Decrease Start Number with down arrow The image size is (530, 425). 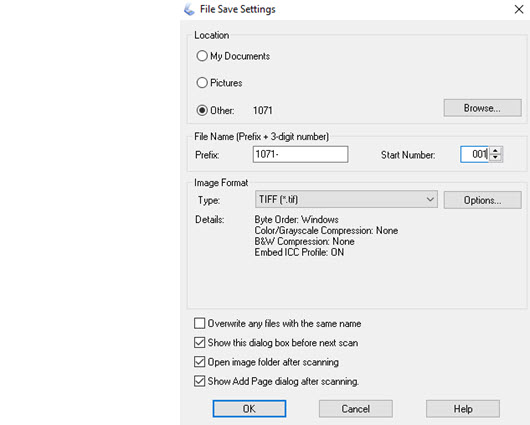[x=496, y=158]
